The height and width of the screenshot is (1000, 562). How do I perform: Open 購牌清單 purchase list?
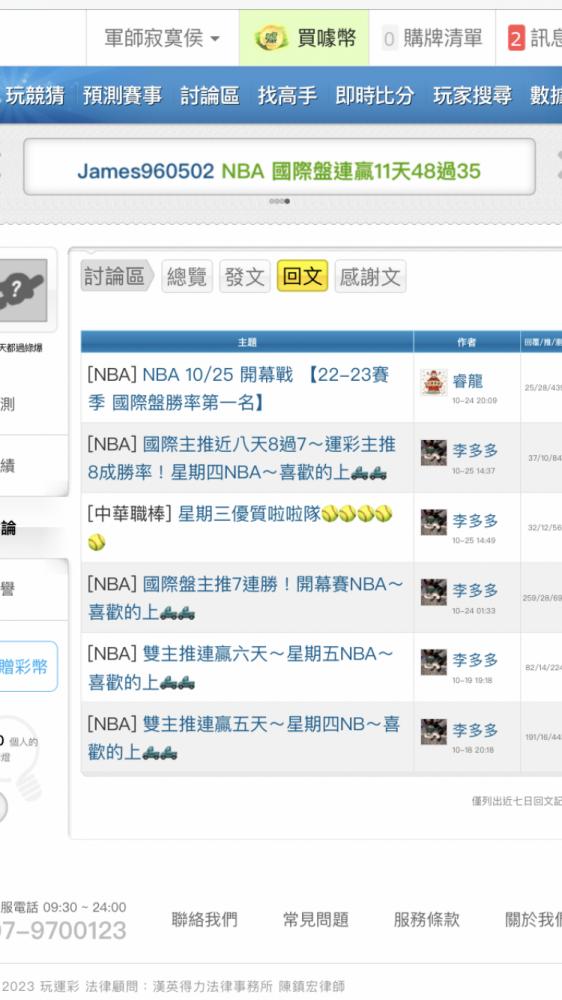point(443,38)
